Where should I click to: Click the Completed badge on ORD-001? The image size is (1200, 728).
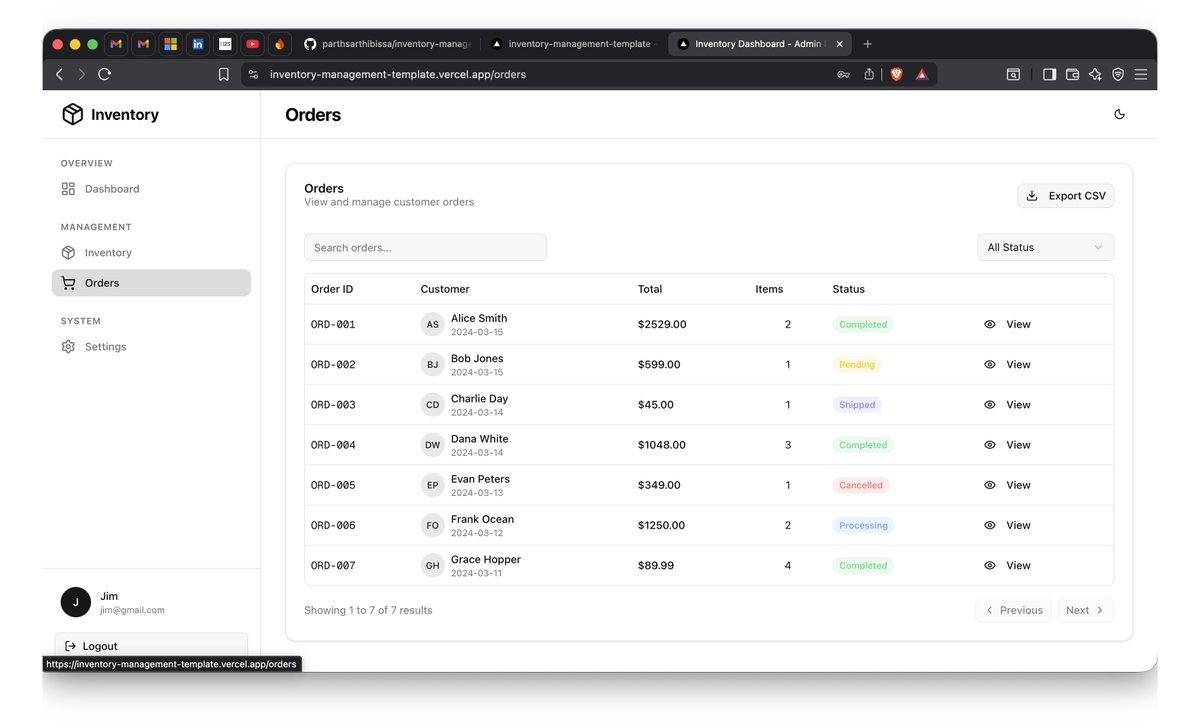(863, 324)
